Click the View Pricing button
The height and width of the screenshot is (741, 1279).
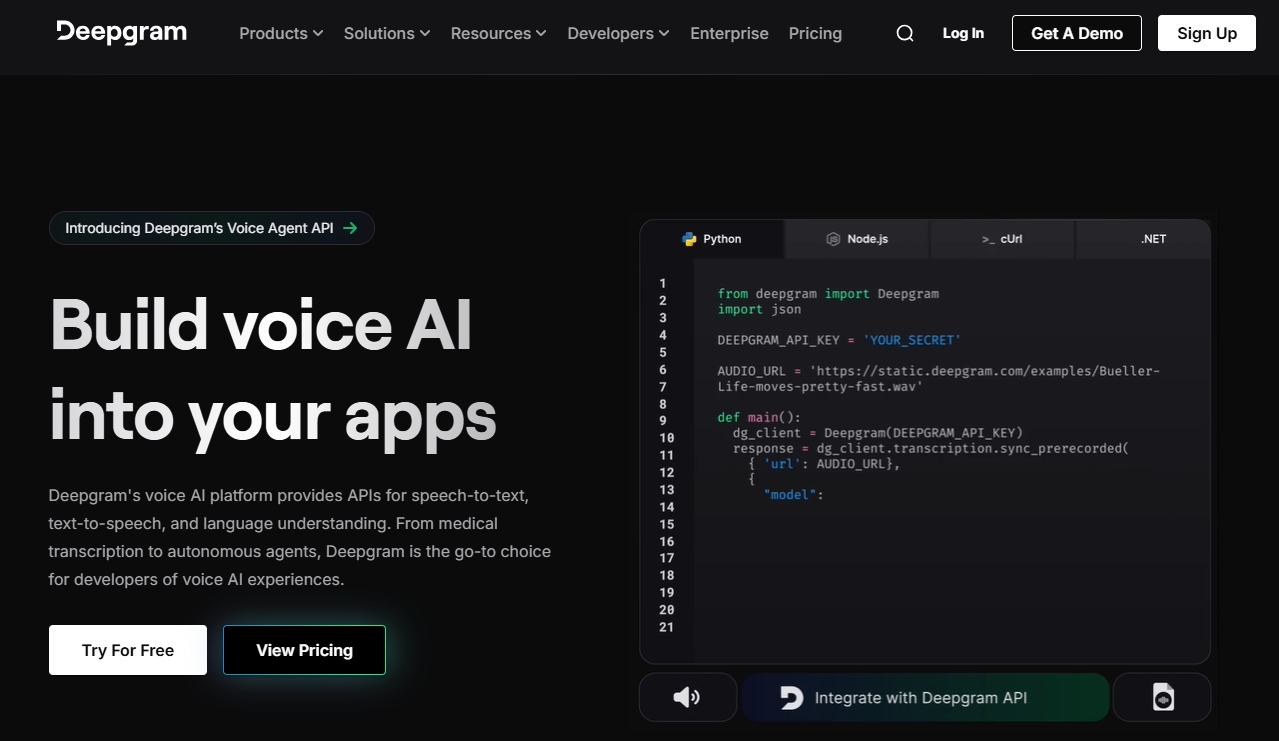(304, 650)
